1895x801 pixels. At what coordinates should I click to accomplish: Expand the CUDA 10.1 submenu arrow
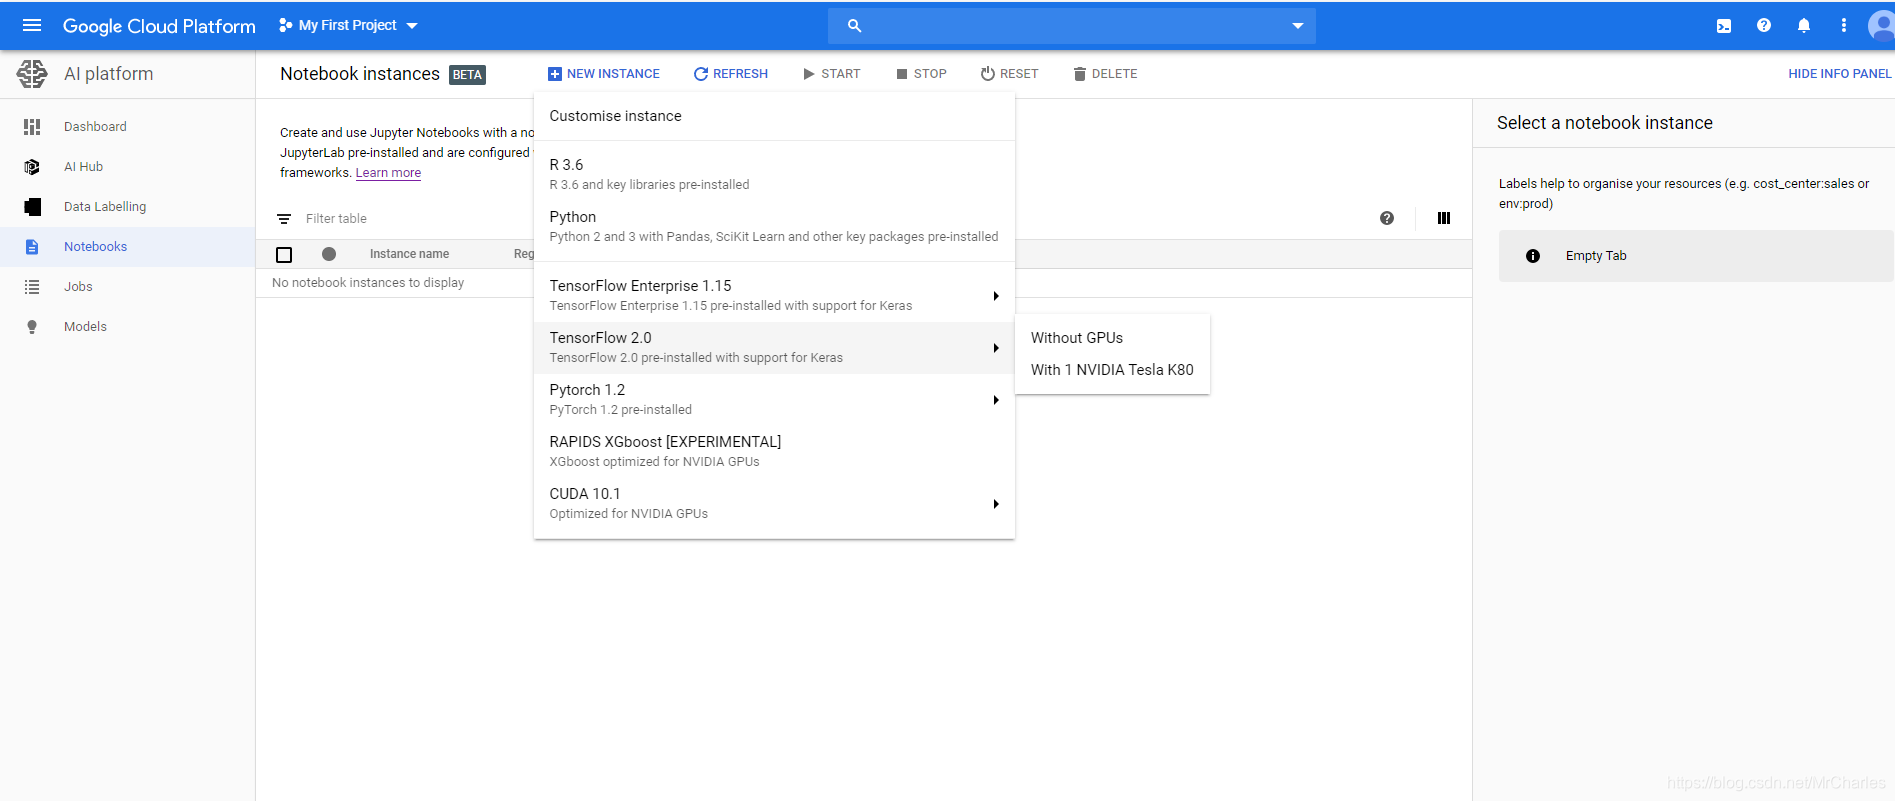click(x=996, y=504)
